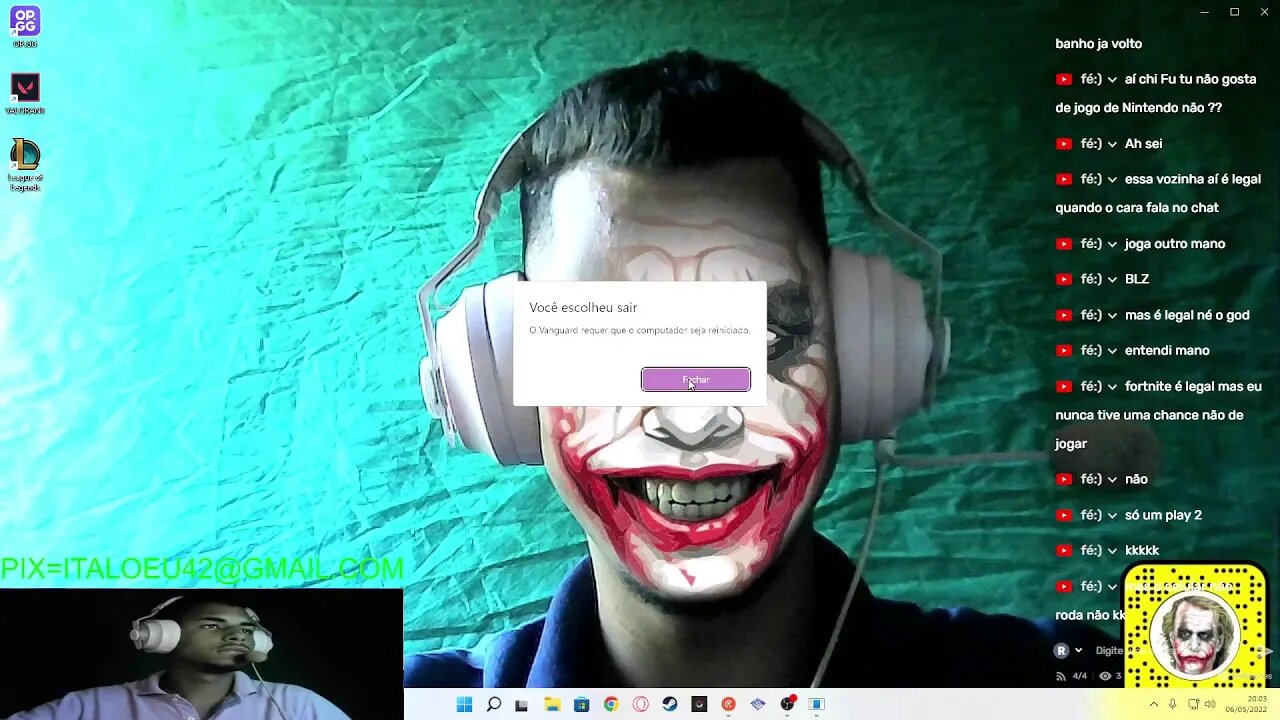Click the channels feed icon showing 4/4

(1061, 676)
